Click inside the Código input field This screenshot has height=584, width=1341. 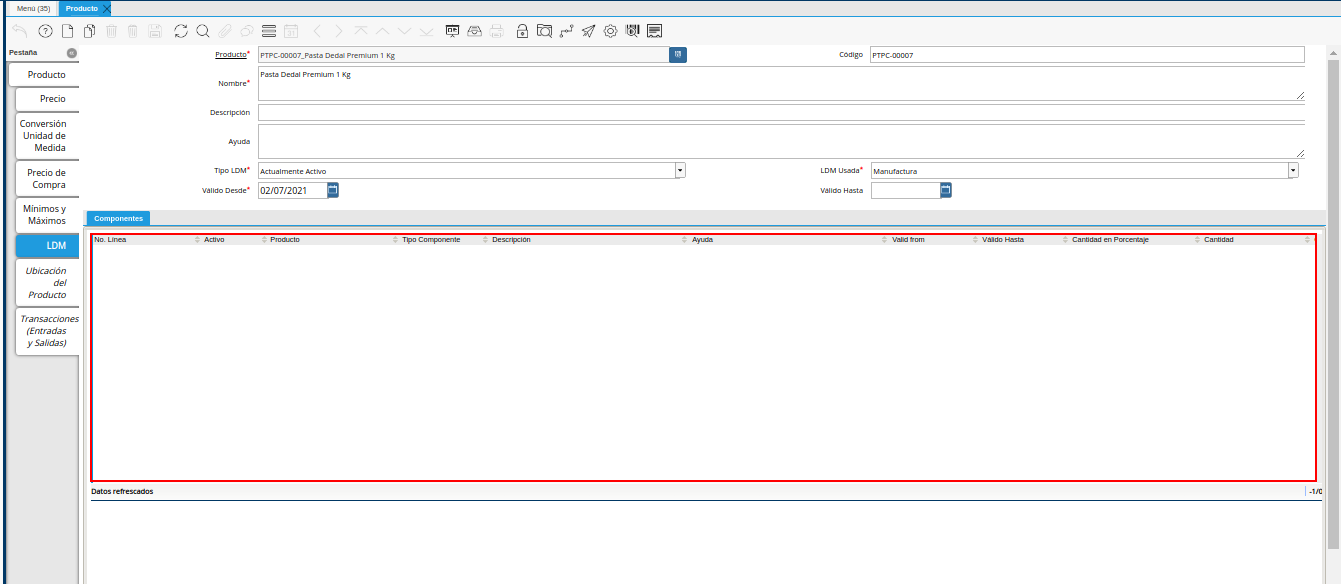point(1087,55)
